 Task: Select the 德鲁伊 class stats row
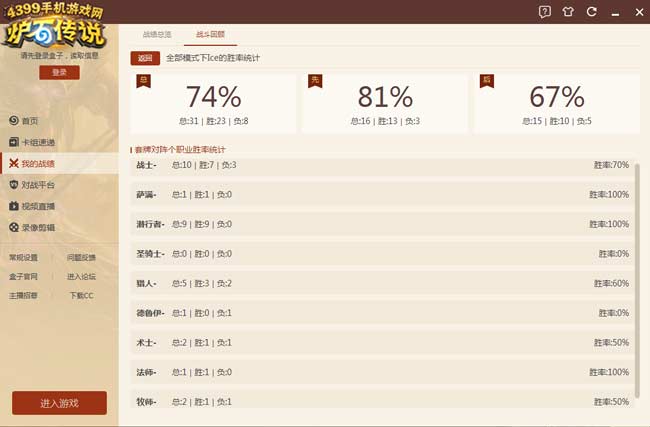coord(382,313)
